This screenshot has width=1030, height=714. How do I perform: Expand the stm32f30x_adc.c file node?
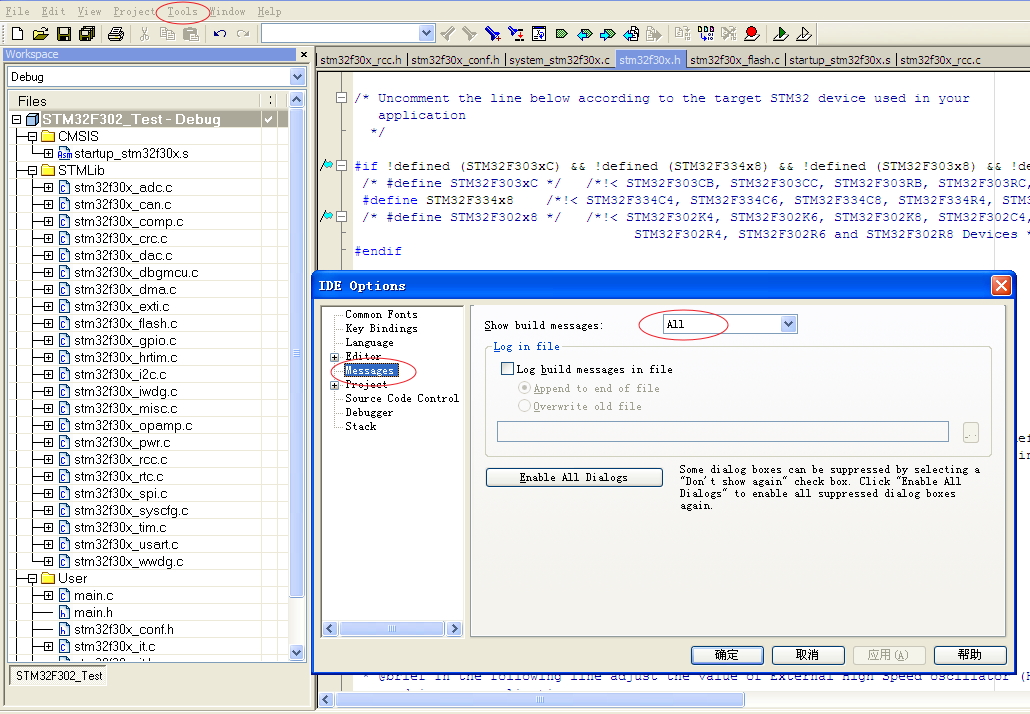click(49, 188)
